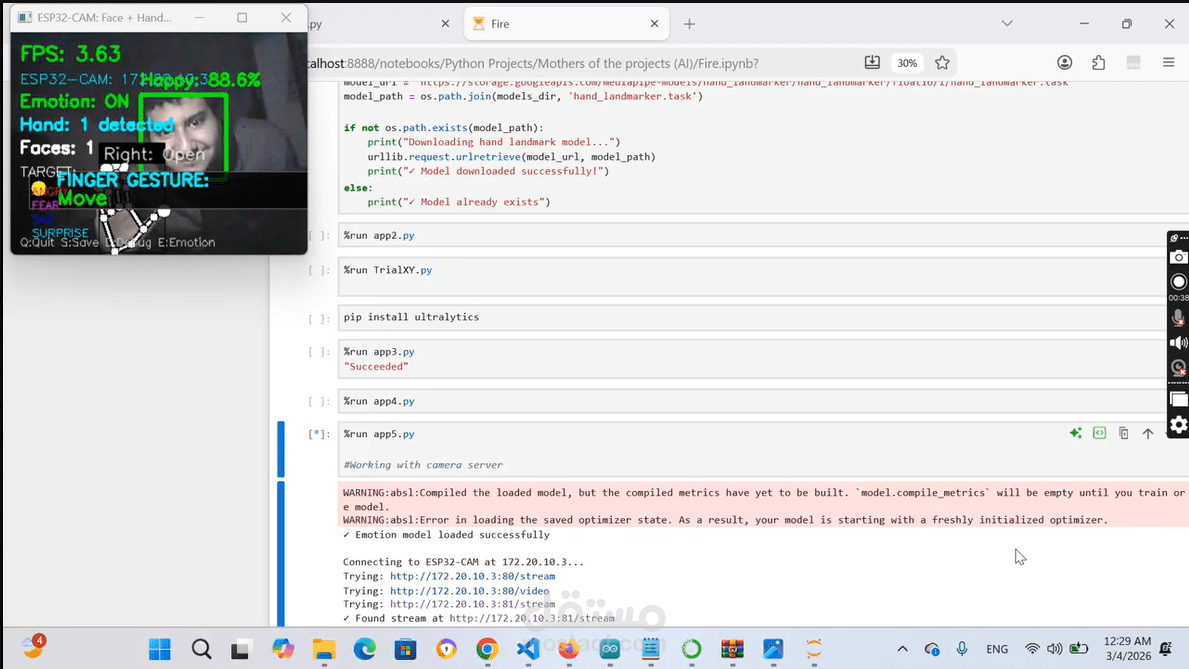Toggle the recorder webcam overlay
This screenshot has height=669, width=1189.
(1178, 368)
